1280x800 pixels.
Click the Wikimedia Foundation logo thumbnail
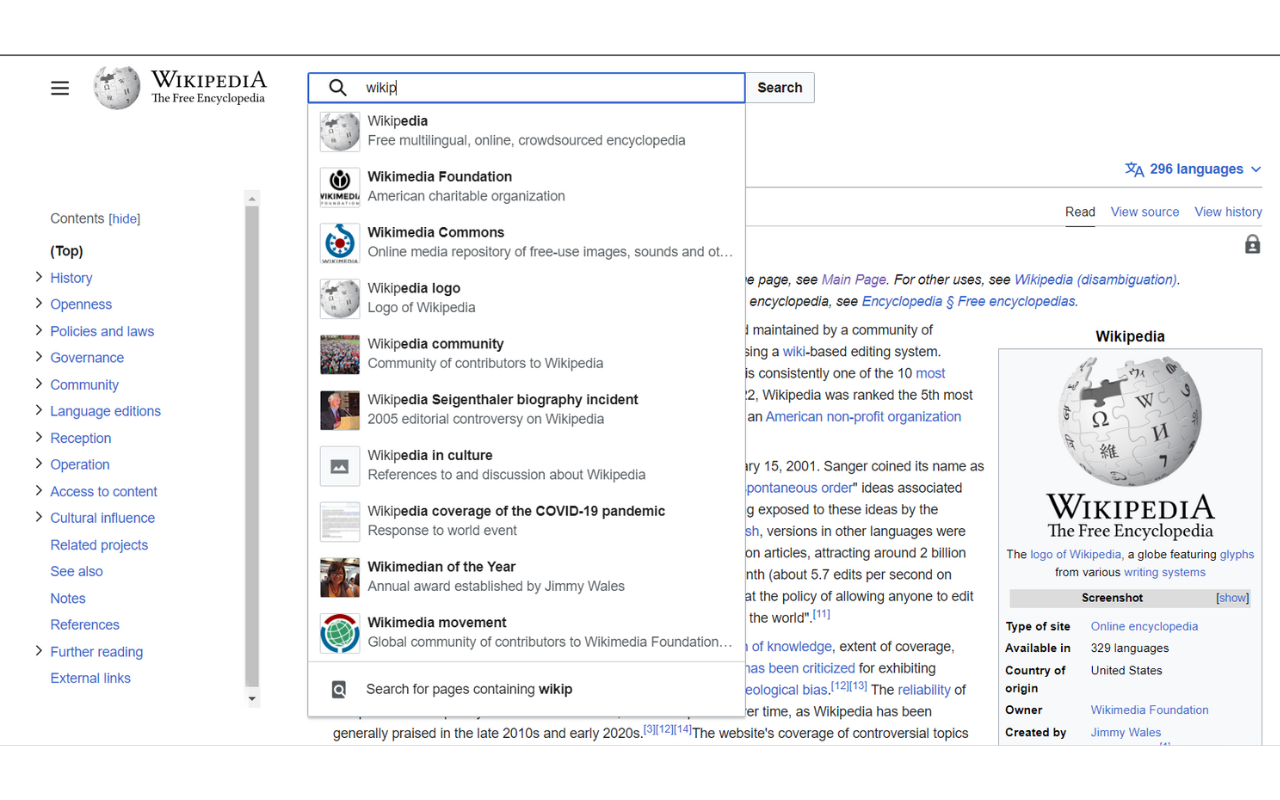340,187
